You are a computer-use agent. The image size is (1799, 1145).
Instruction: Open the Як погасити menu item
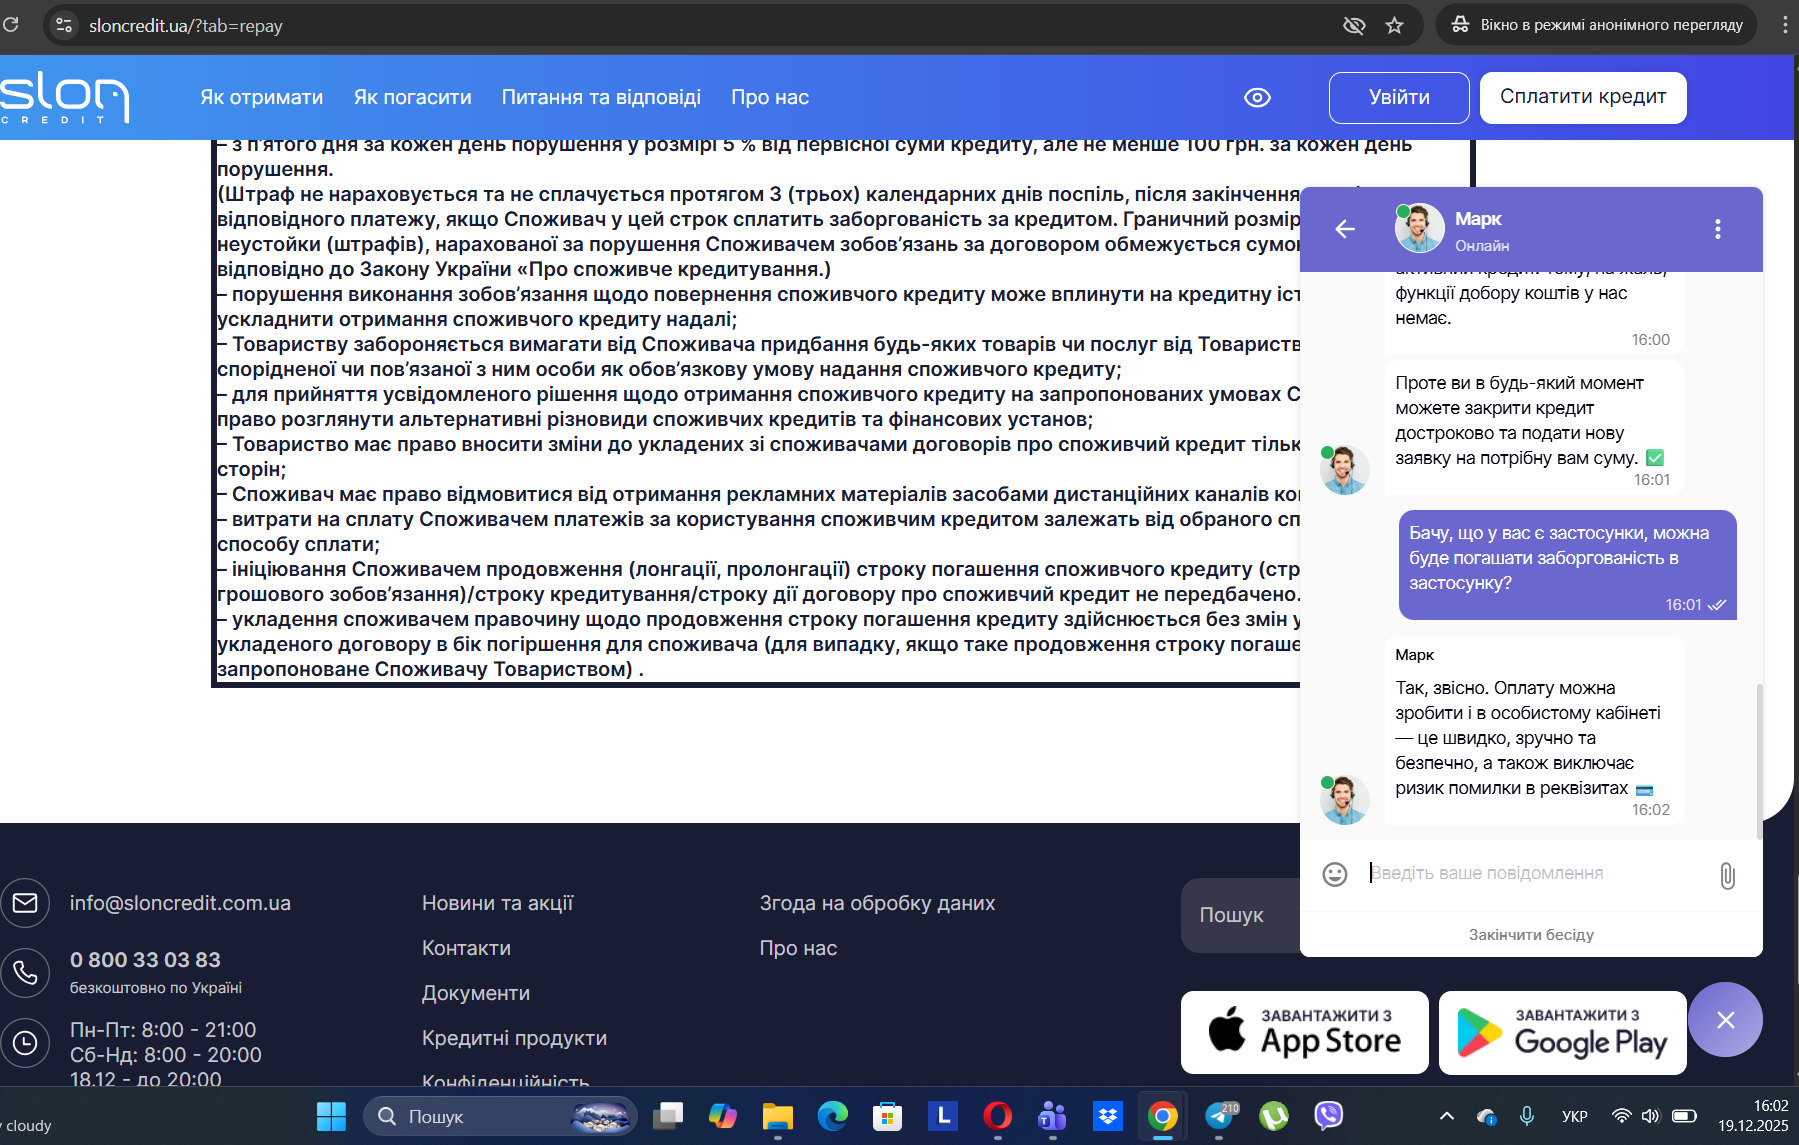pyautogui.click(x=413, y=97)
